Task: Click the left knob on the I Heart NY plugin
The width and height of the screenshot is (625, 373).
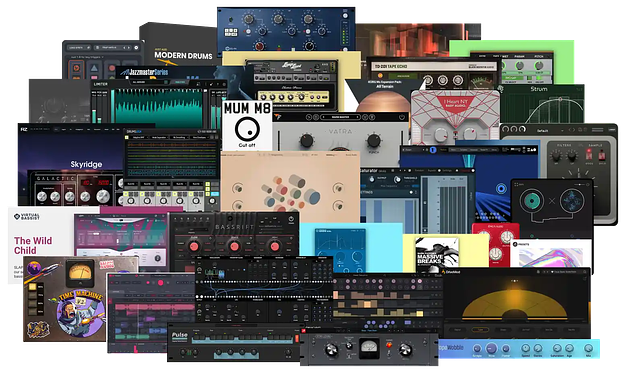Action: (x=440, y=135)
